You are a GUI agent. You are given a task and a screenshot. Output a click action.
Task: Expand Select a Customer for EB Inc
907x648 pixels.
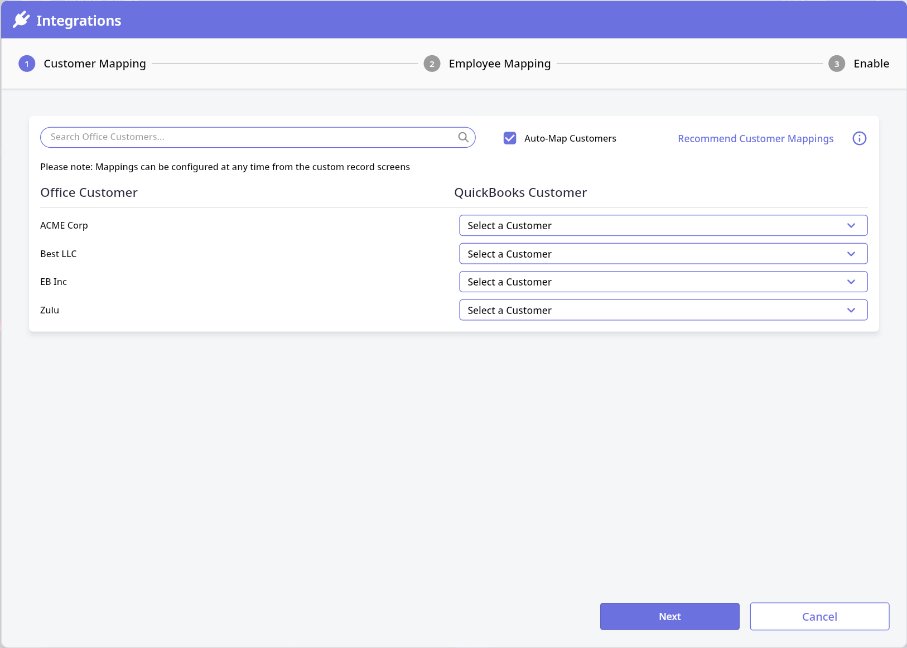tap(662, 282)
